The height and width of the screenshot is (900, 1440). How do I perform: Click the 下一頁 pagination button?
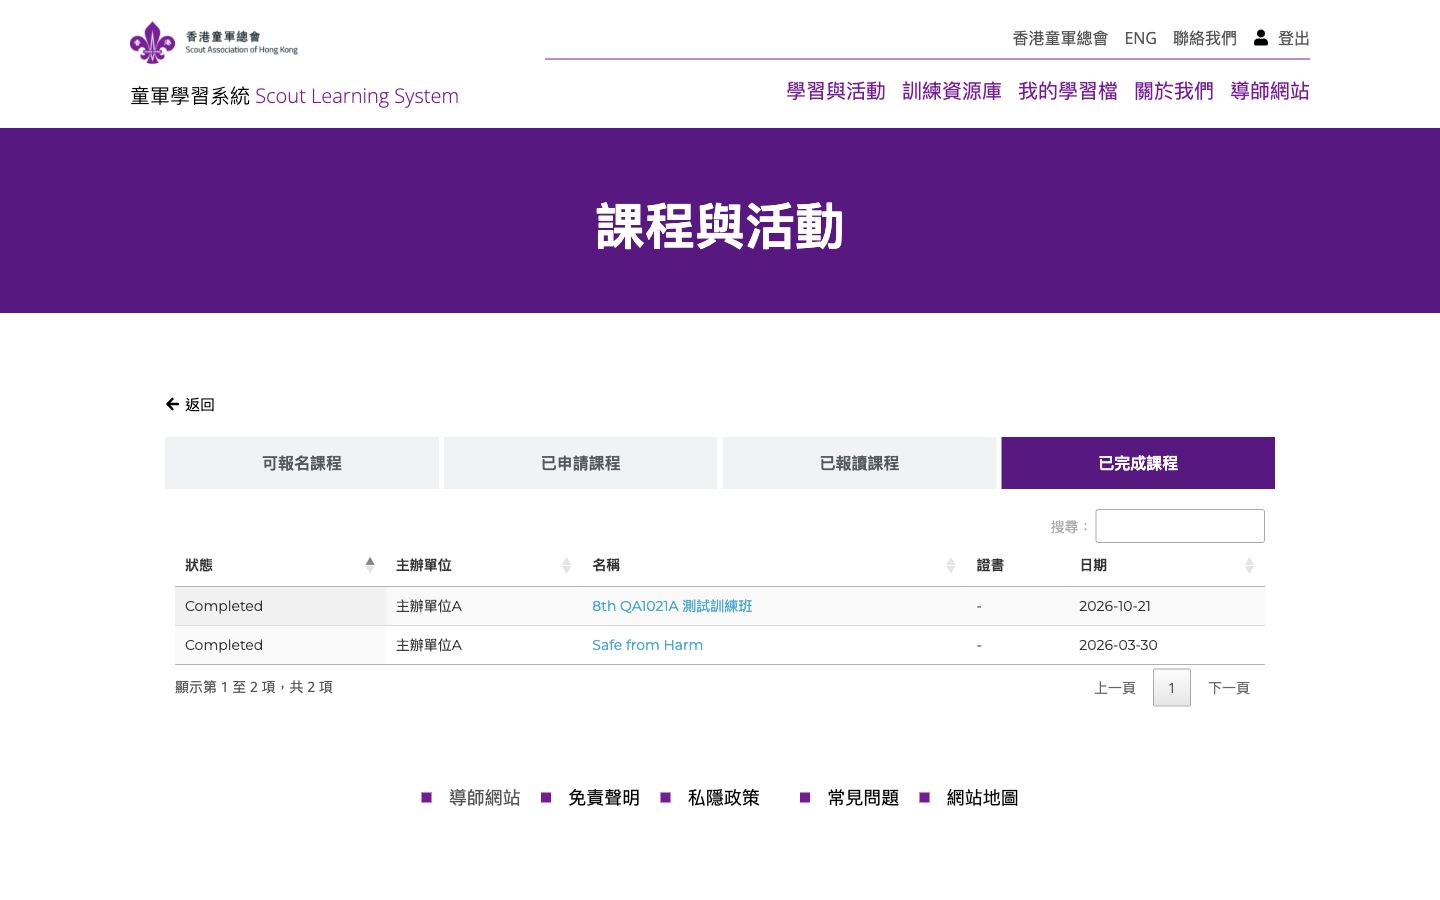[1229, 688]
